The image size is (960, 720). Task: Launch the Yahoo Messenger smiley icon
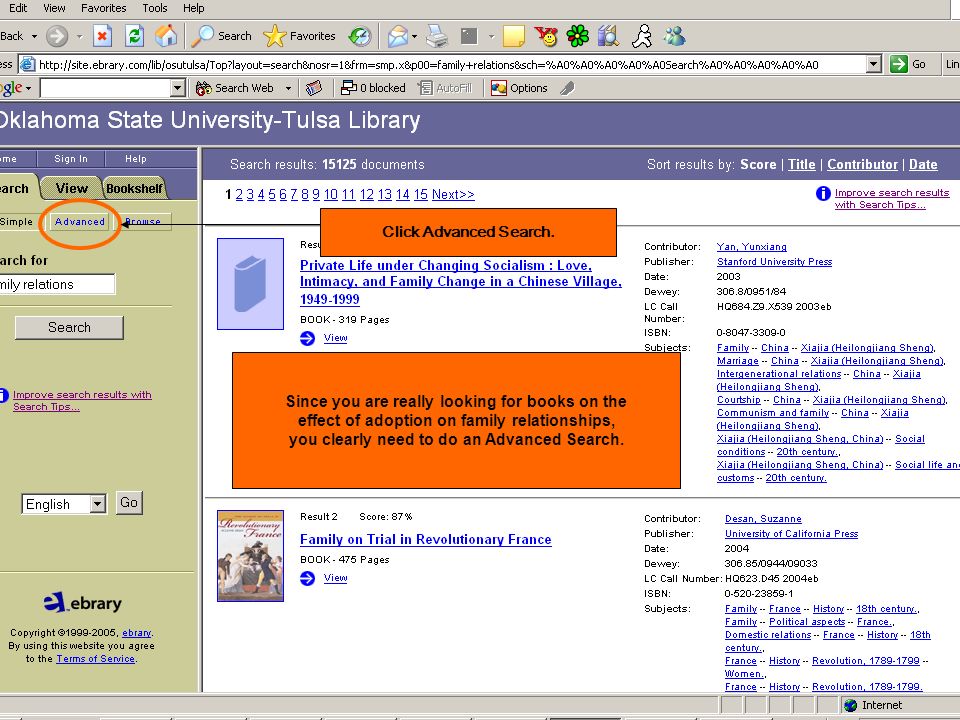[546, 36]
